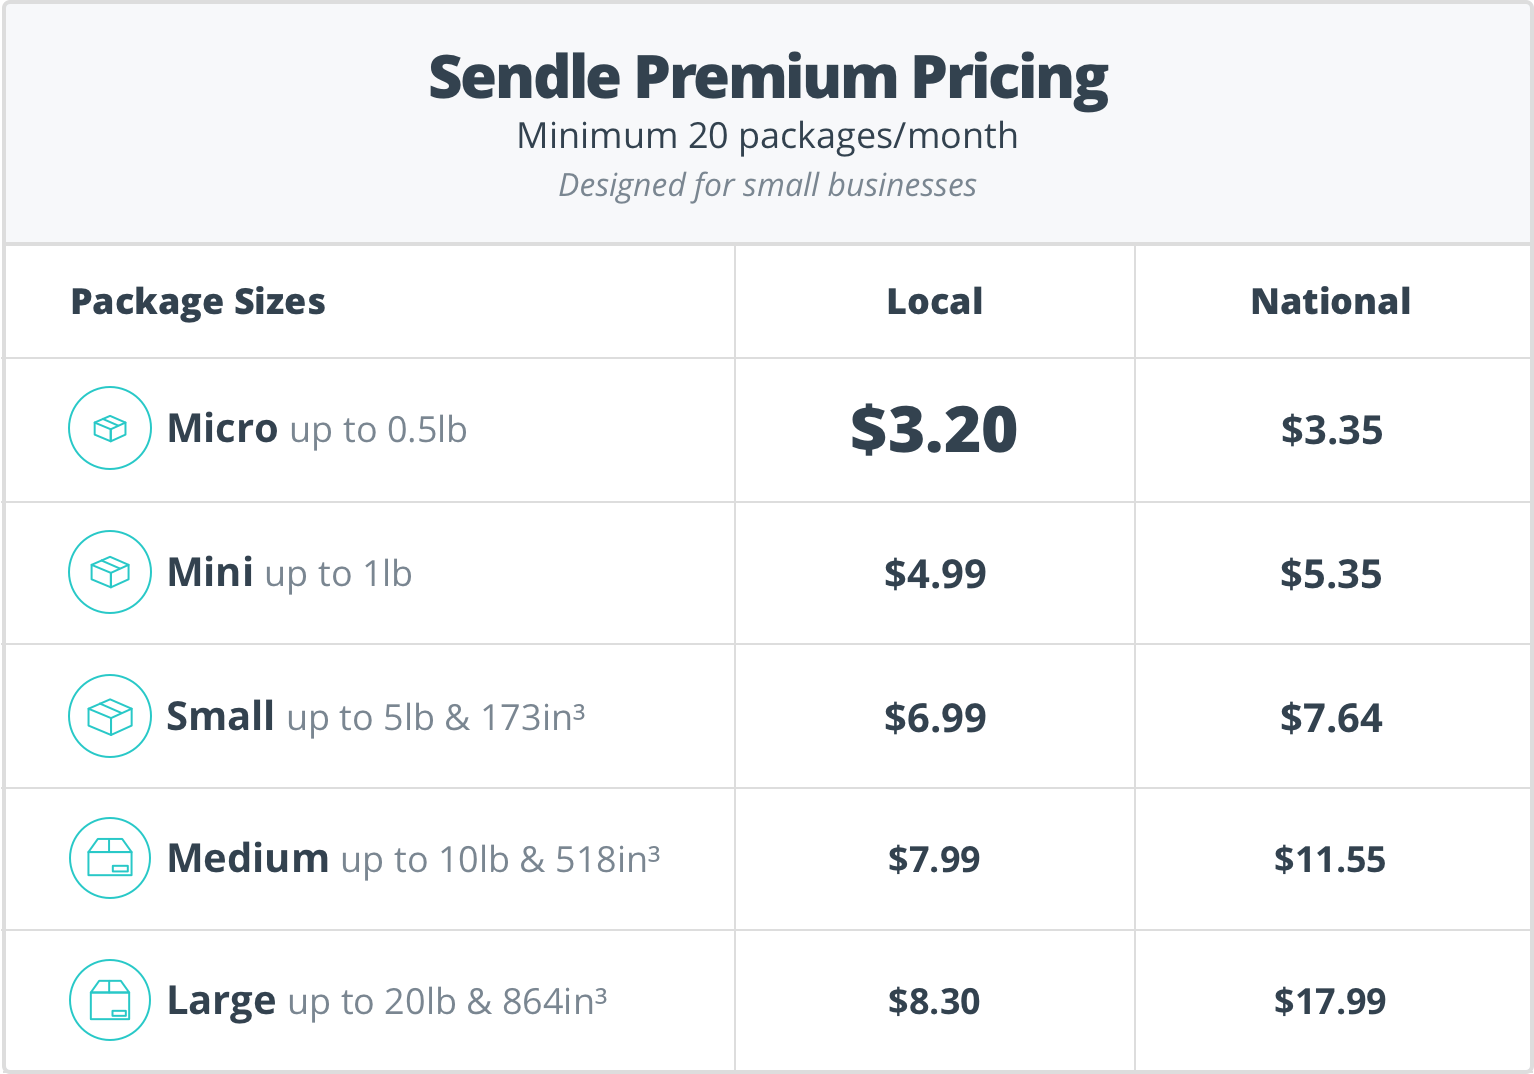Click the $7.64 Small national price
Viewport: 1534px width, 1074px height.
[1331, 718]
